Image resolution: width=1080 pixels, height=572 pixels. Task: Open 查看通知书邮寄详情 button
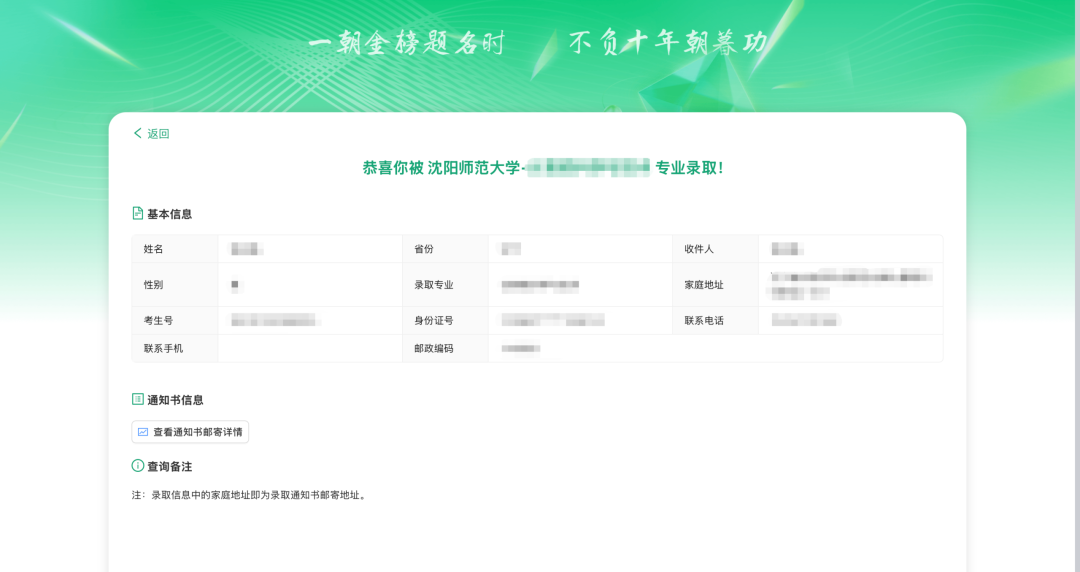click(190, 432)
